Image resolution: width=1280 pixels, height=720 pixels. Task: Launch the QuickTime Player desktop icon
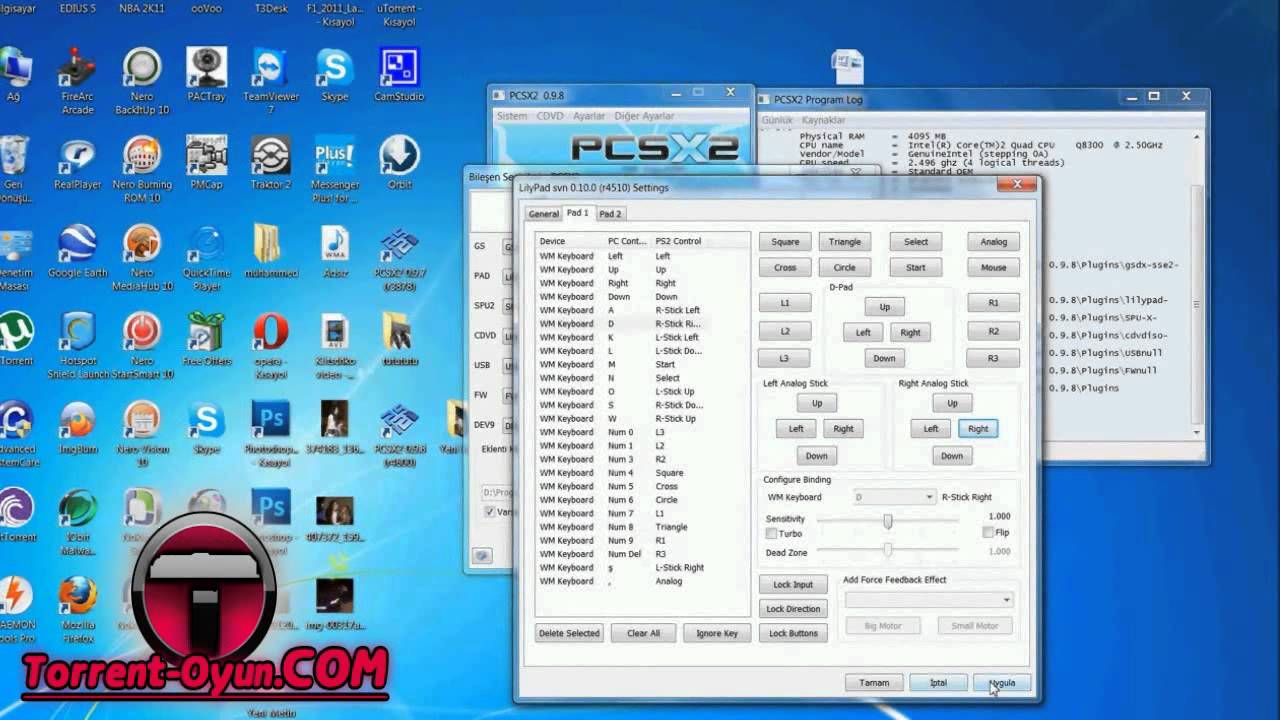click(206, 257)
